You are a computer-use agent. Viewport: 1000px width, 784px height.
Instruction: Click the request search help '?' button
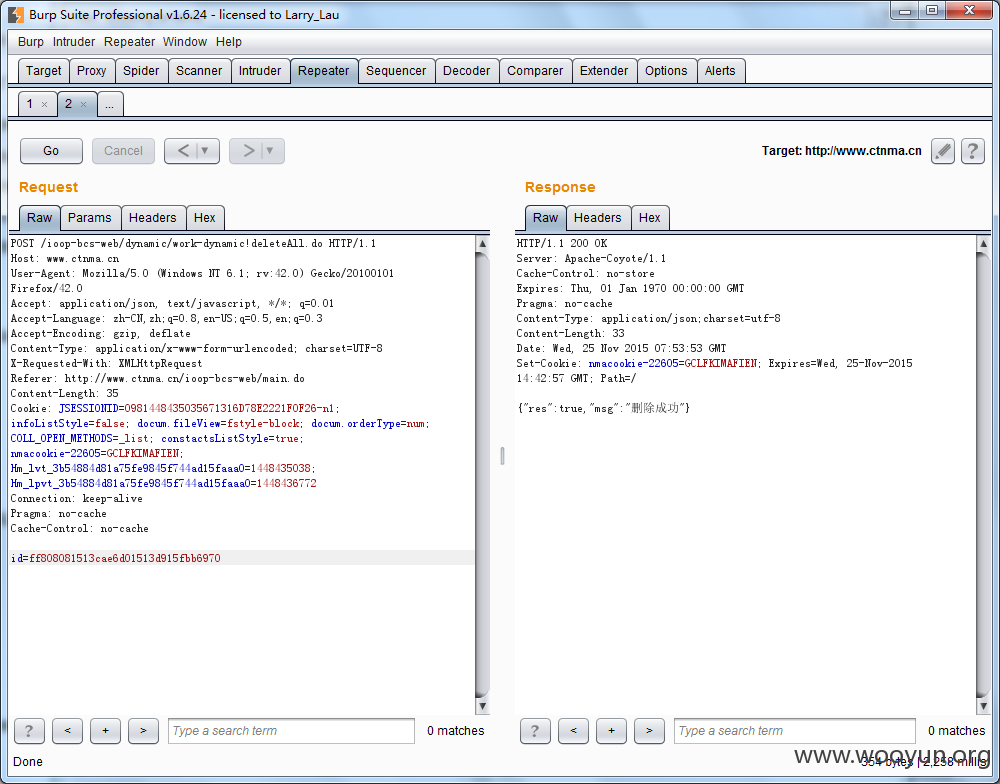pos(29,730)
